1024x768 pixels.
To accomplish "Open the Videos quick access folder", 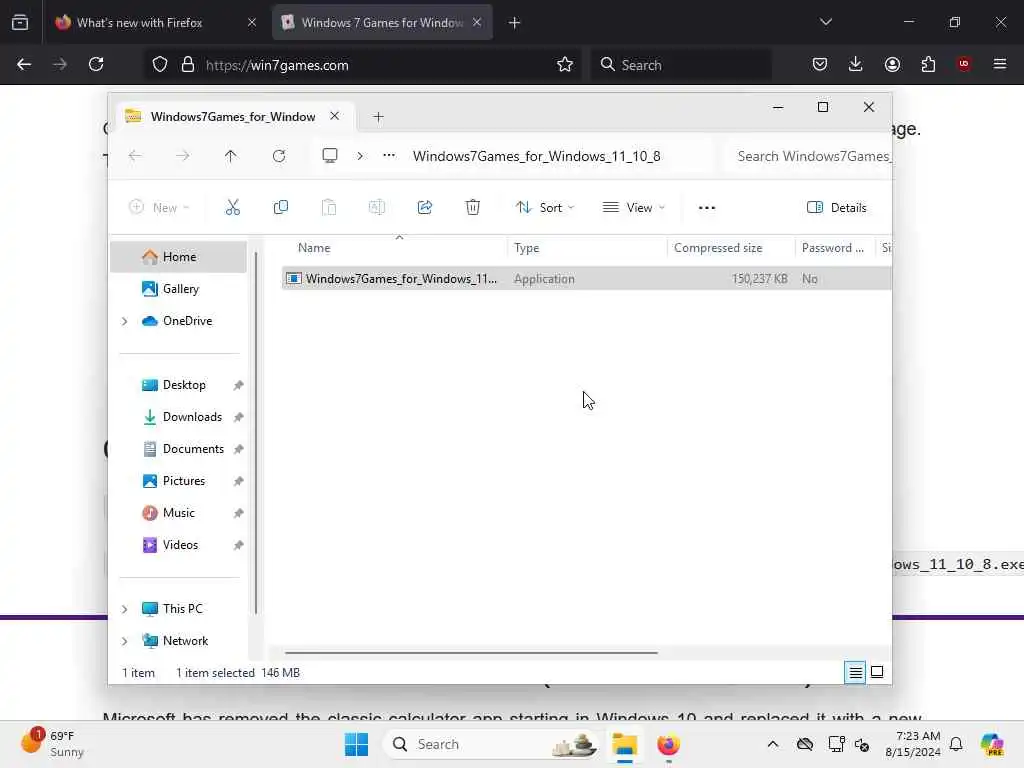I will (x=180, y=545).
